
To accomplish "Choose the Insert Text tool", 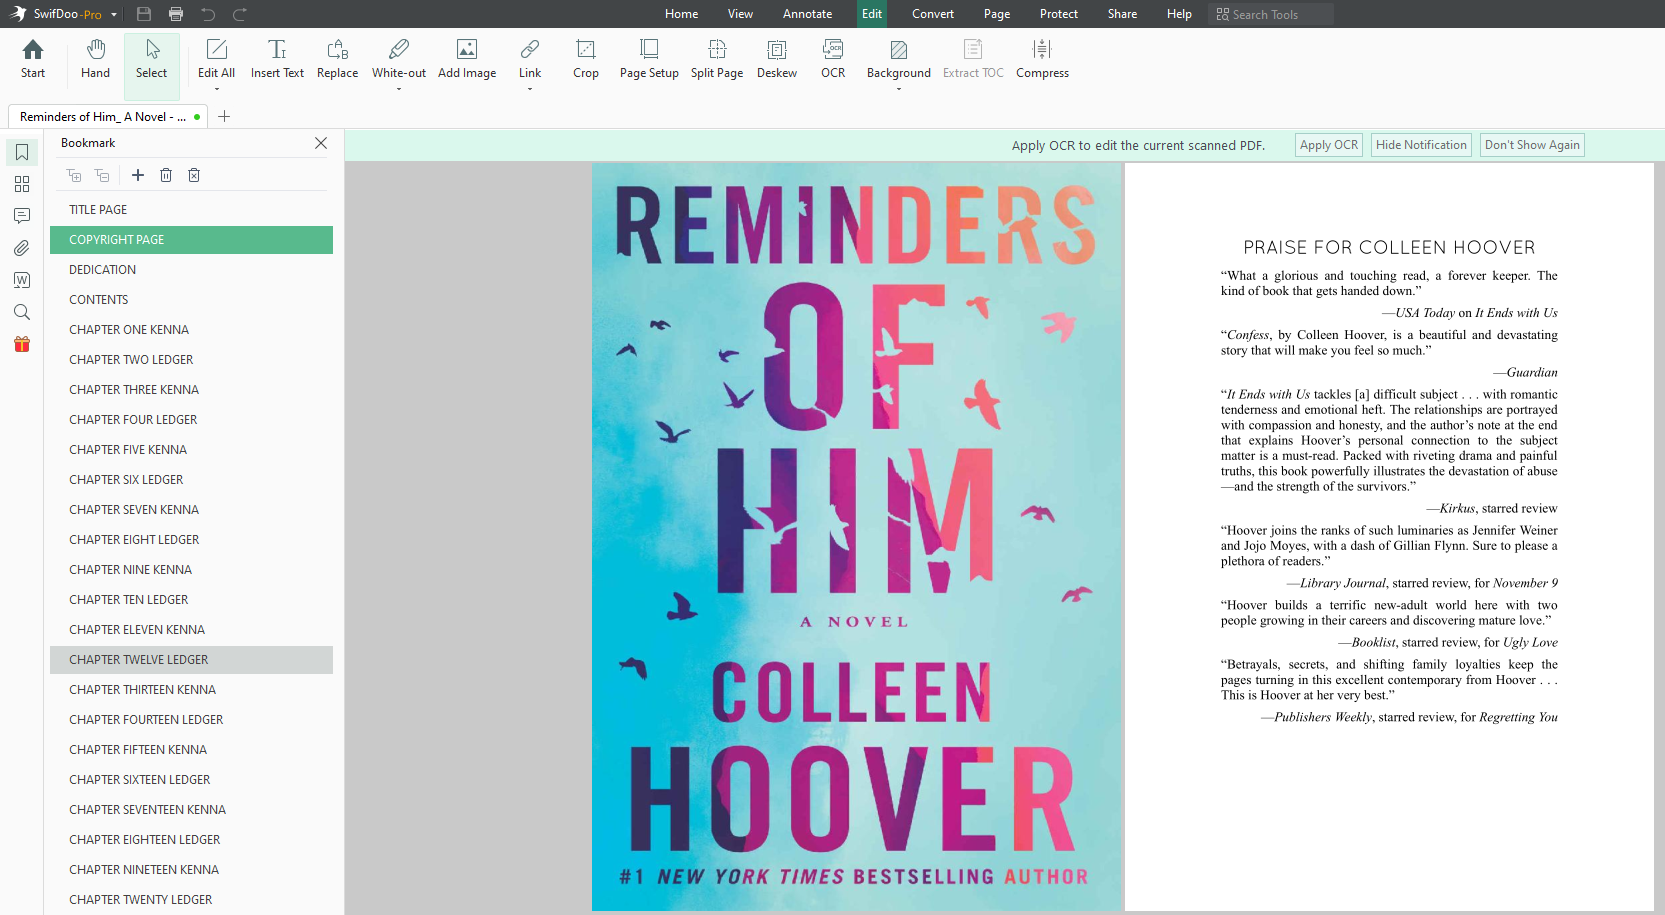I will [x=277, y=59].
